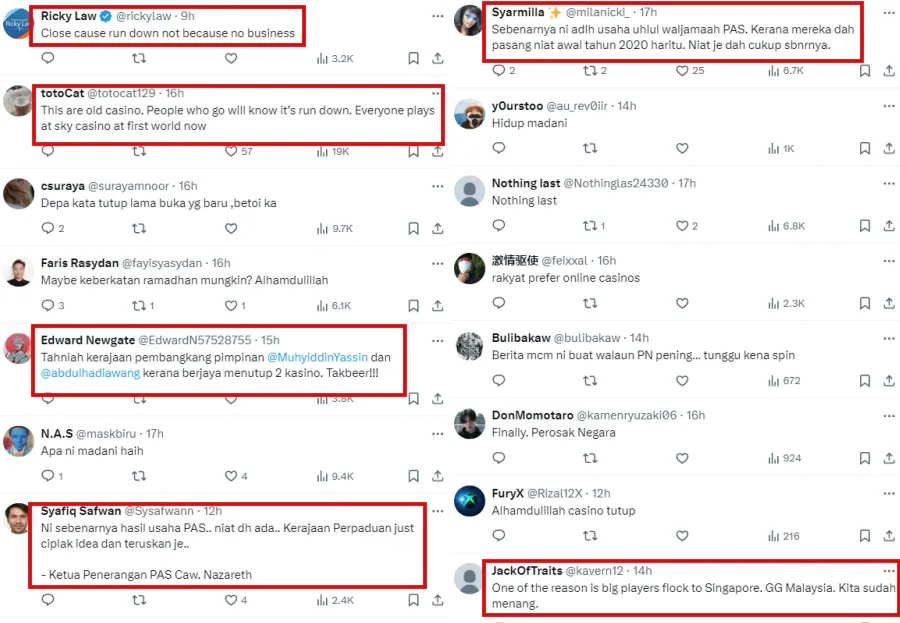Reply to Syarmilla's tweet
Screen dimensions: 900x623
tap(499, 71)
